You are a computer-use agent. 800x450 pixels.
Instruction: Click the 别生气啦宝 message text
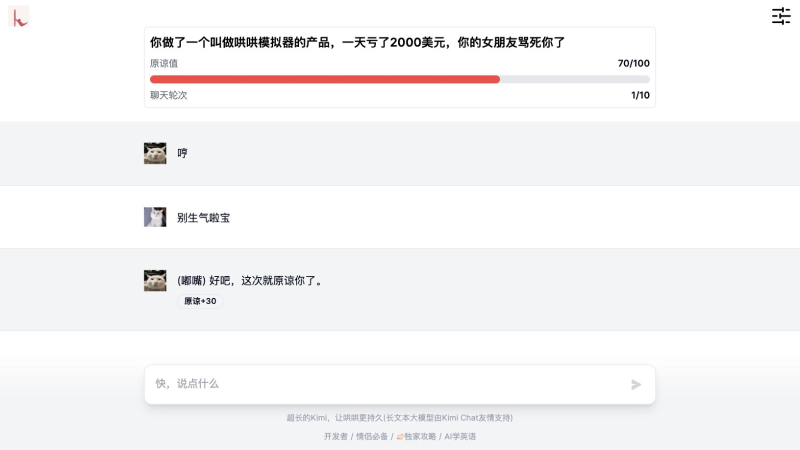click(203, 217)
